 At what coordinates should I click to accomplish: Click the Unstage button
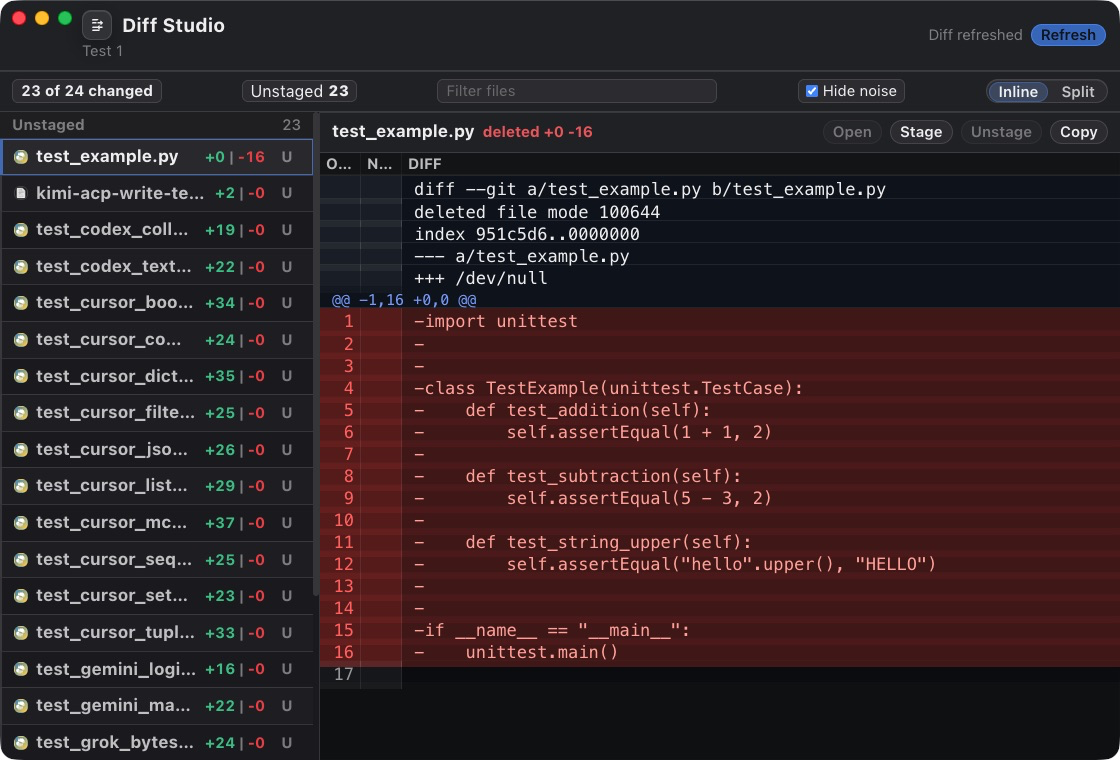click(x=1001, y=132)
